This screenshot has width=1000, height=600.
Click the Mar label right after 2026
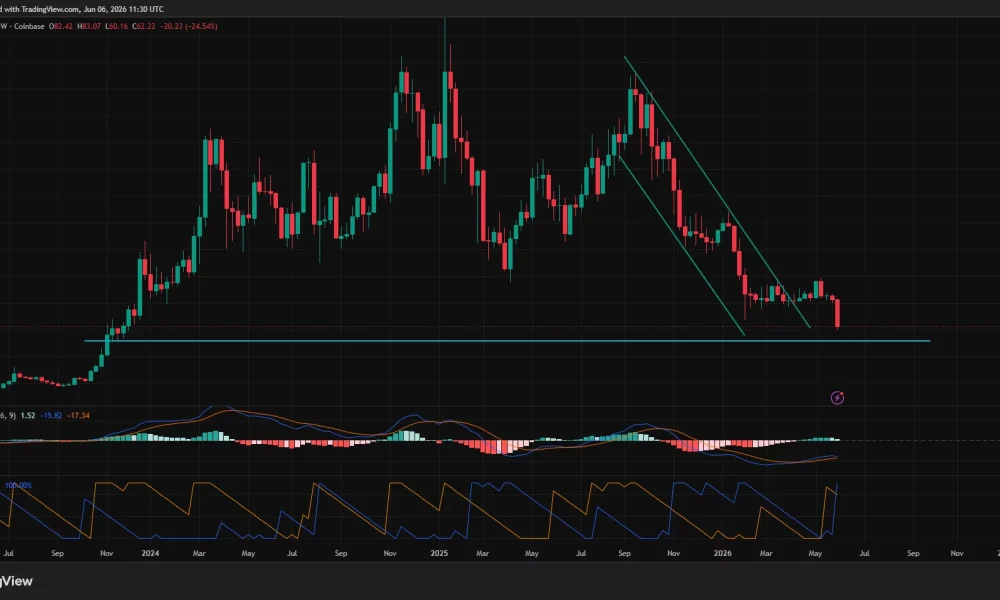point(766,553)
